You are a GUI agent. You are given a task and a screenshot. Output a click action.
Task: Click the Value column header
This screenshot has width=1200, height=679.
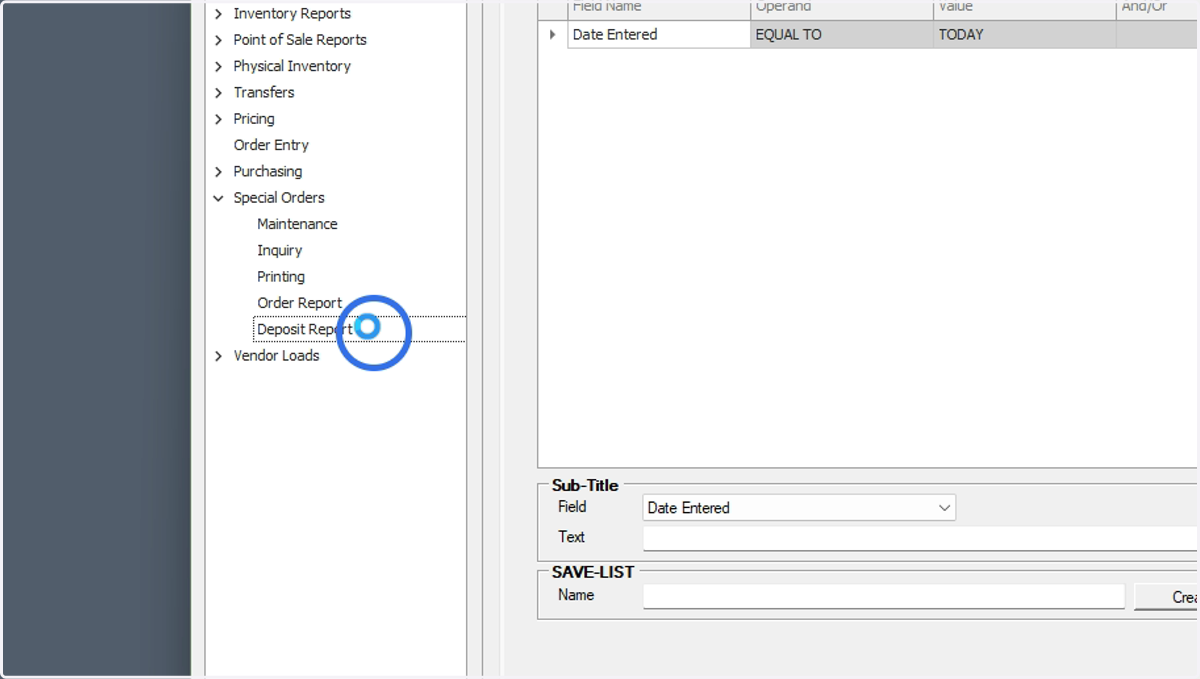click(x=1025, y=9)
